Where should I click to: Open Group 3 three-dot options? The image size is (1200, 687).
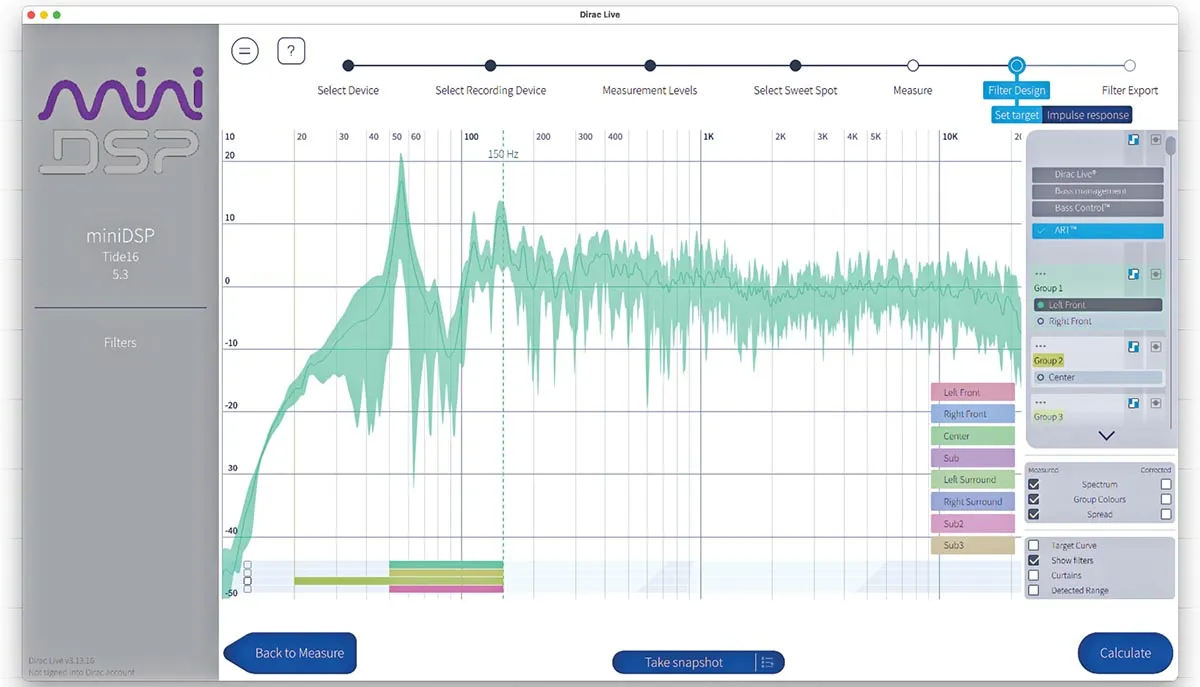1041,404
